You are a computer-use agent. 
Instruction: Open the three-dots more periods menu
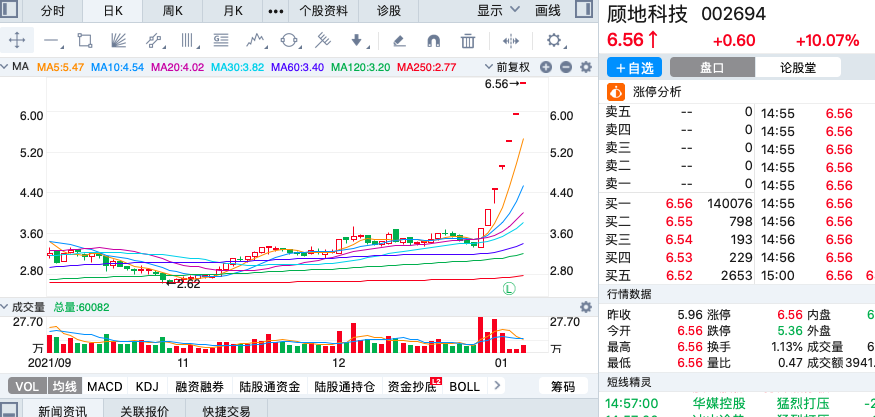point(276,11)
